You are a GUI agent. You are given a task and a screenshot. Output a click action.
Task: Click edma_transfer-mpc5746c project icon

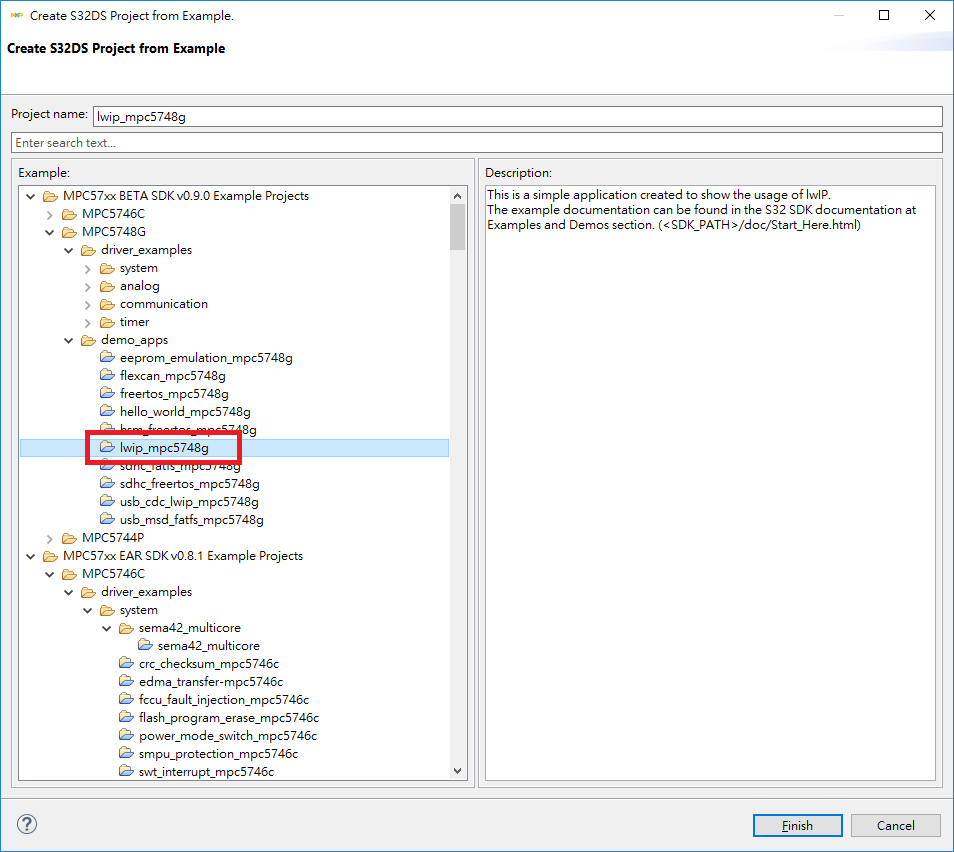pos(127,682)
